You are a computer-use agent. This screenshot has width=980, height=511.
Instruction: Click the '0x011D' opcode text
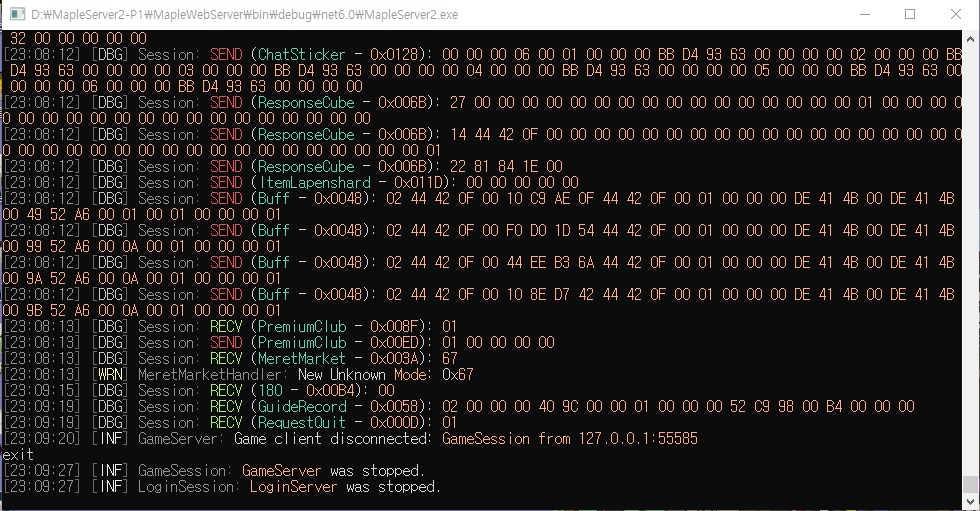point(418,182)
